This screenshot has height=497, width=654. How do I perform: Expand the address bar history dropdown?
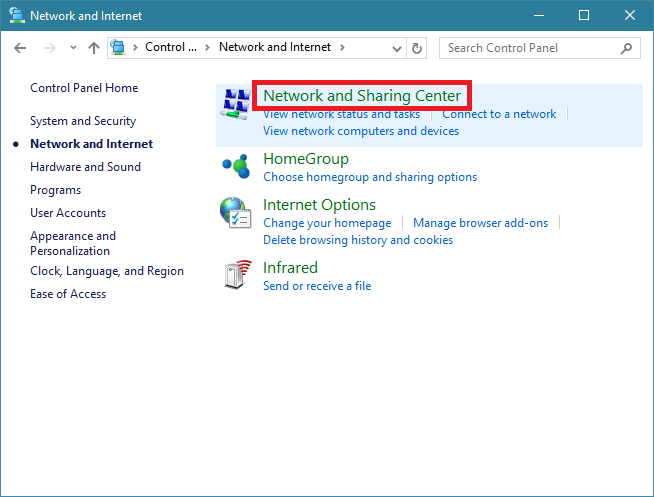pos(397,49)
